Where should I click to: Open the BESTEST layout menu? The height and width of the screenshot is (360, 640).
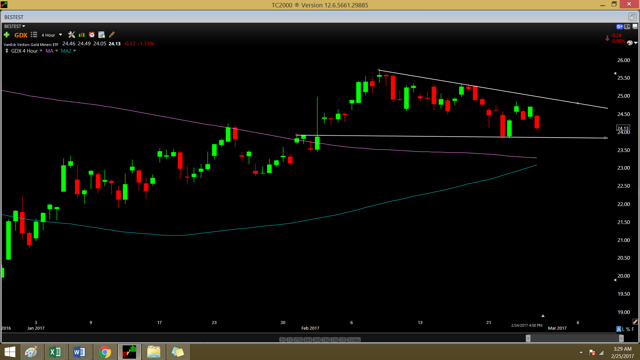15,26
